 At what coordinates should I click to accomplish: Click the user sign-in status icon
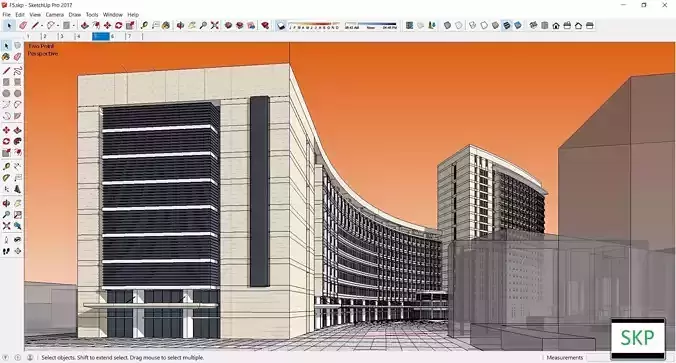30,357
